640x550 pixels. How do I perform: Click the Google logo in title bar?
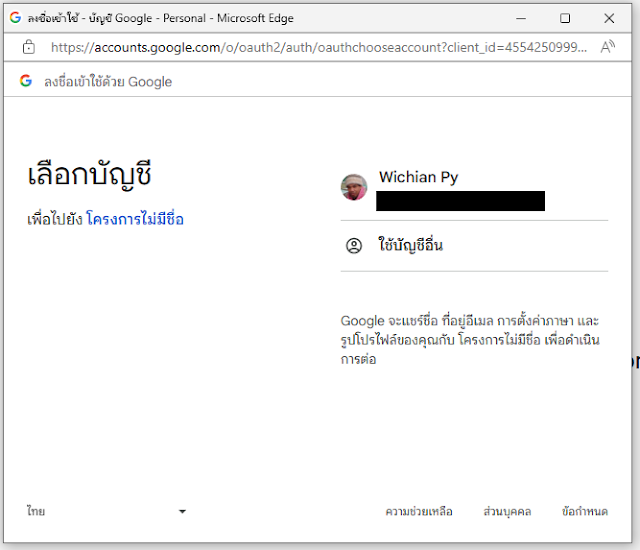click(x=15, y=18)
